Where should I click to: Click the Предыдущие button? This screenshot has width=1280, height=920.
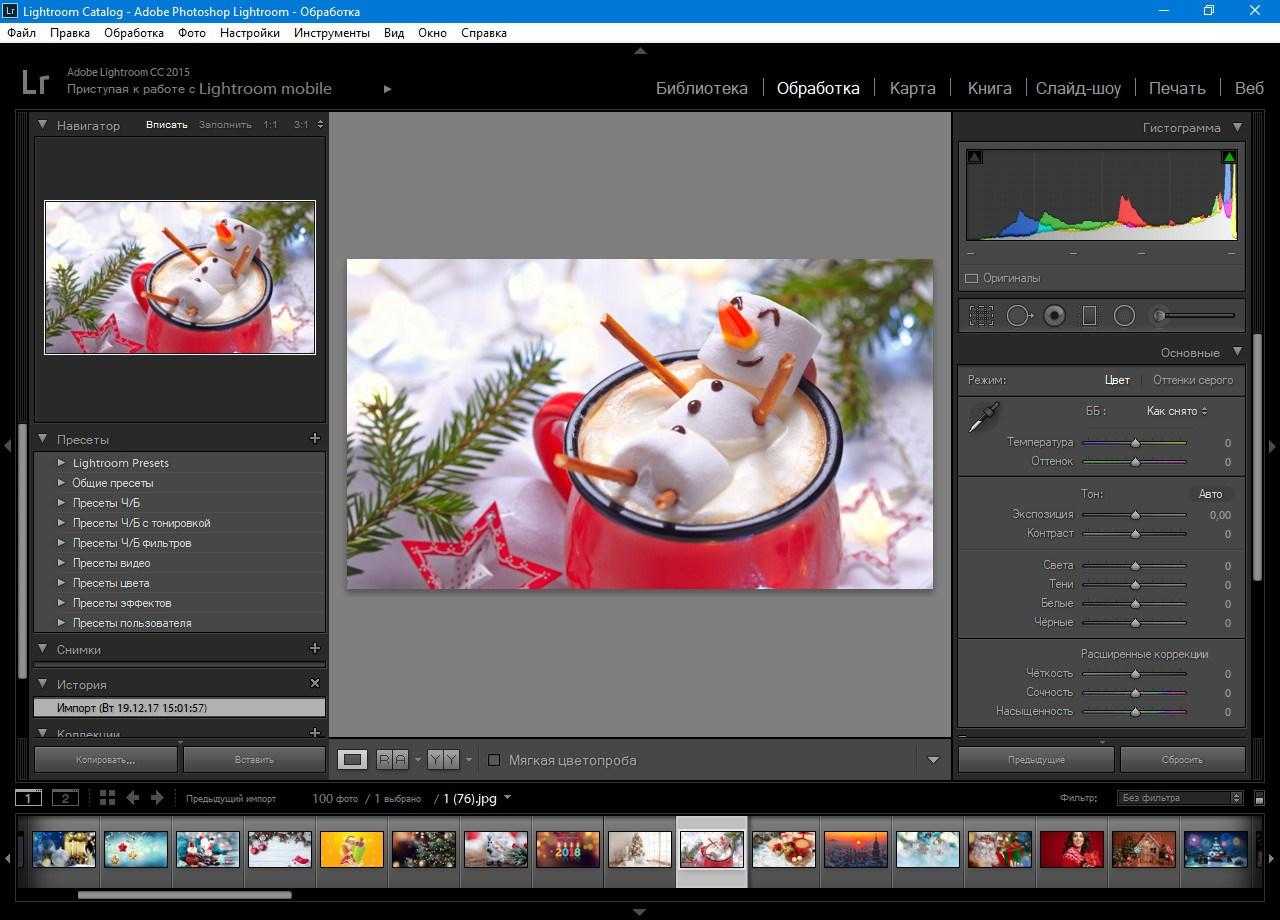click(x=1036, y=759)
